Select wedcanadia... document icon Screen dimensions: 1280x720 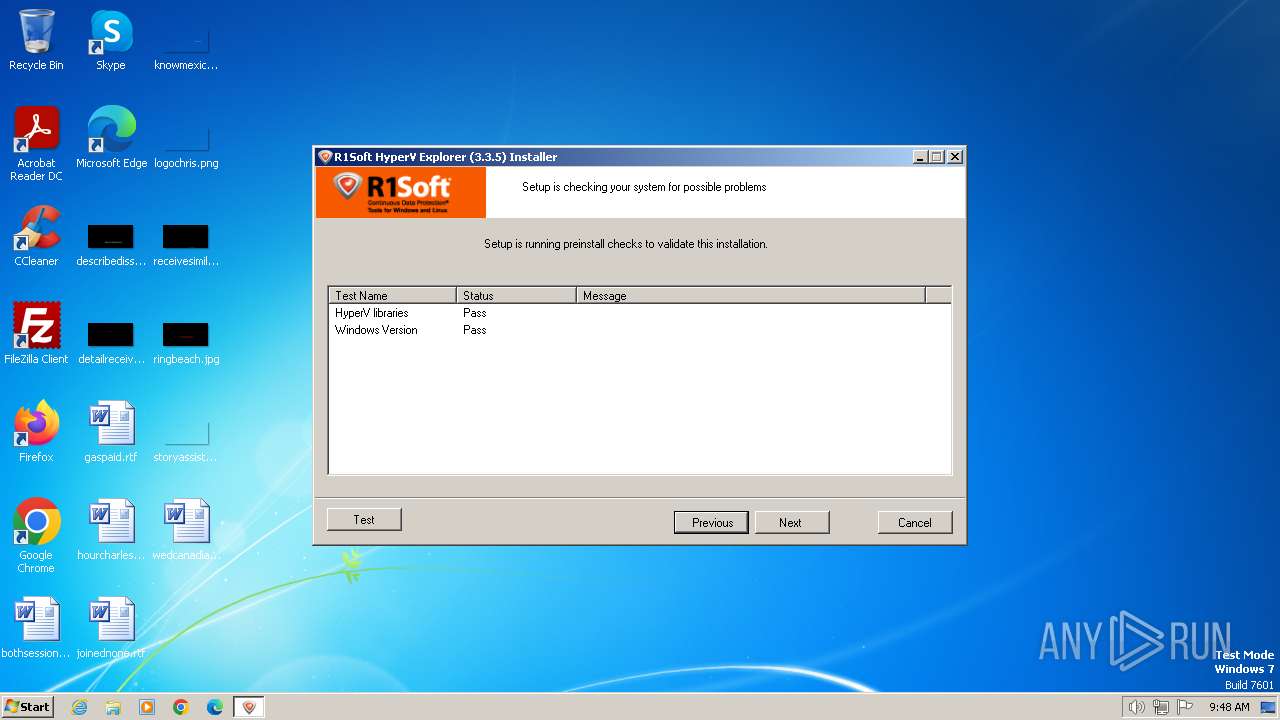coord(186,530)
